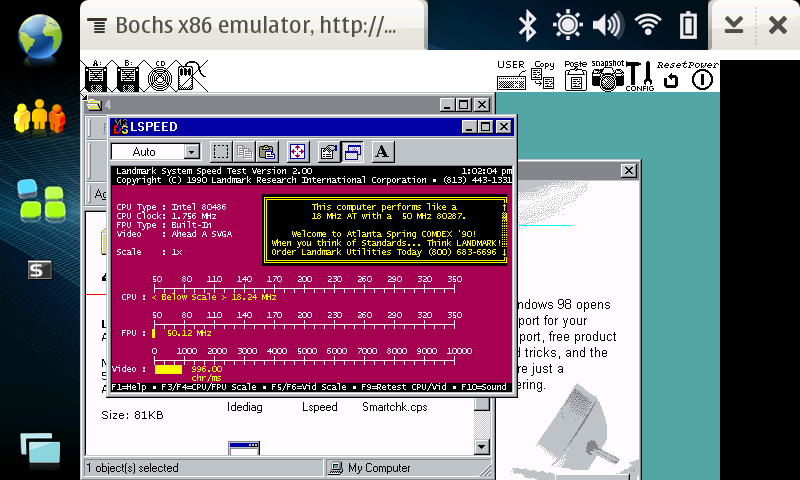800x480 pixels.
Task: Click the floppy B: drive icon
Action: pyautogui.click(x=128, y=77)
